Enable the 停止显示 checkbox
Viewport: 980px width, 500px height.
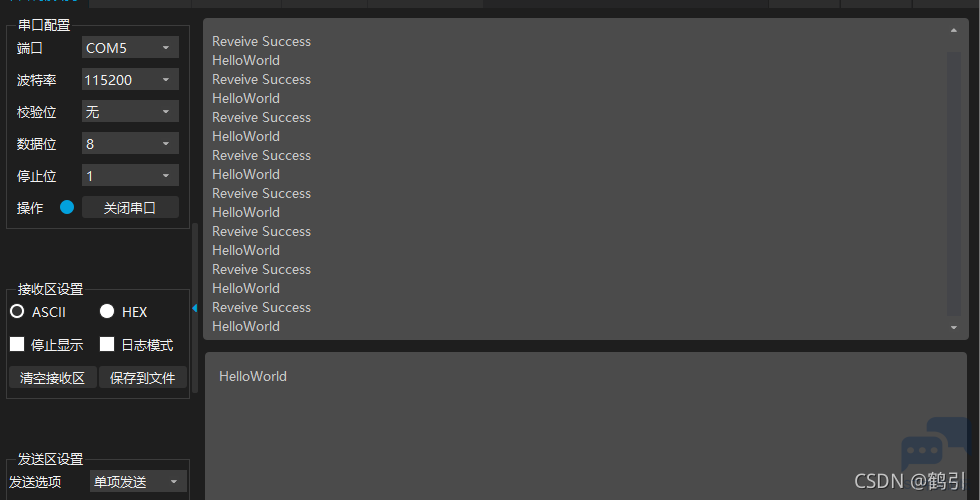(x=17, y=344)
